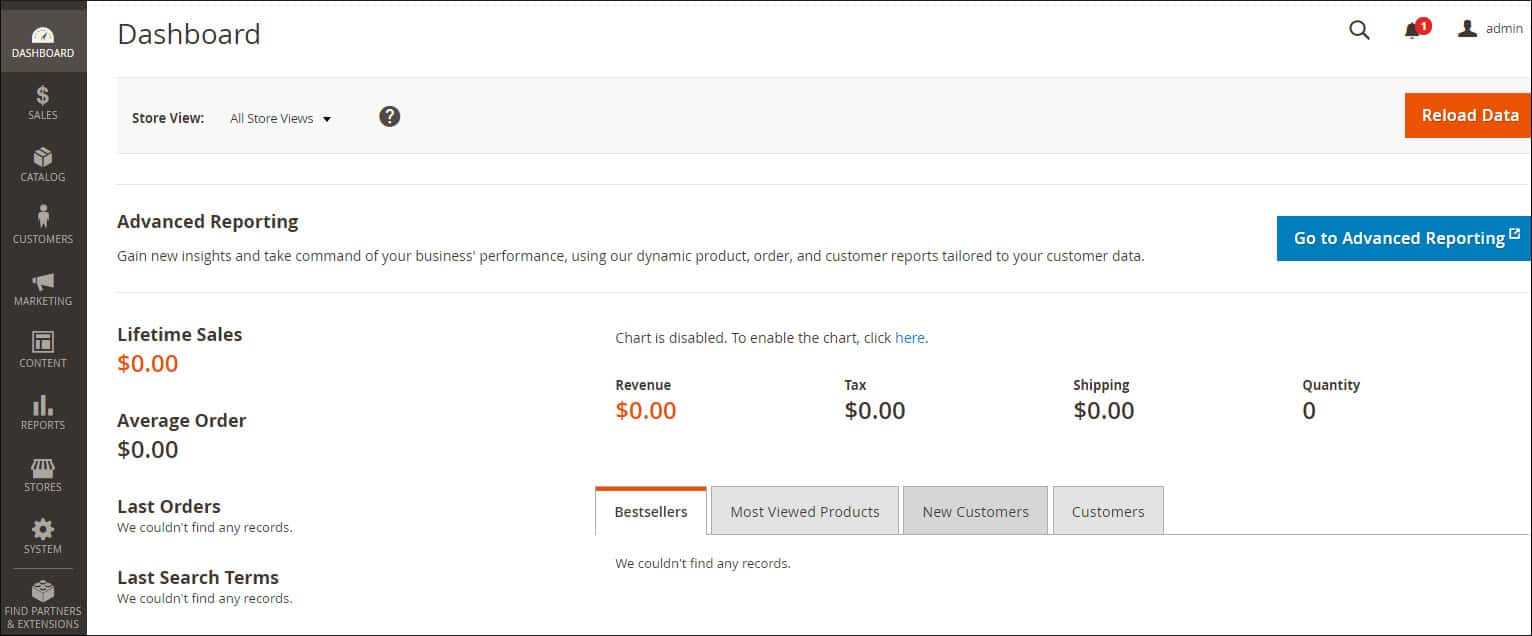This screenshot has height=636, width=1532.
Task: Click Go to Advanced Reporting button
Action: coord(1404,238)
